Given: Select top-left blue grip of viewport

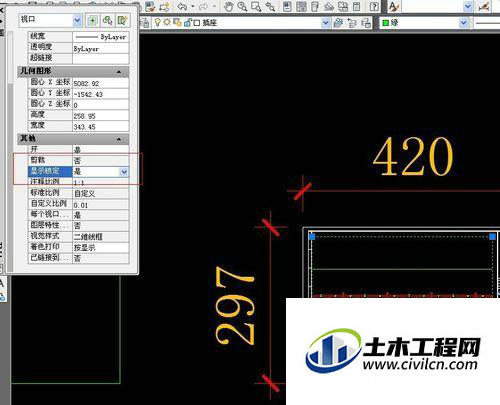Looking at the screenshot, I should click(x=312, y=237).
